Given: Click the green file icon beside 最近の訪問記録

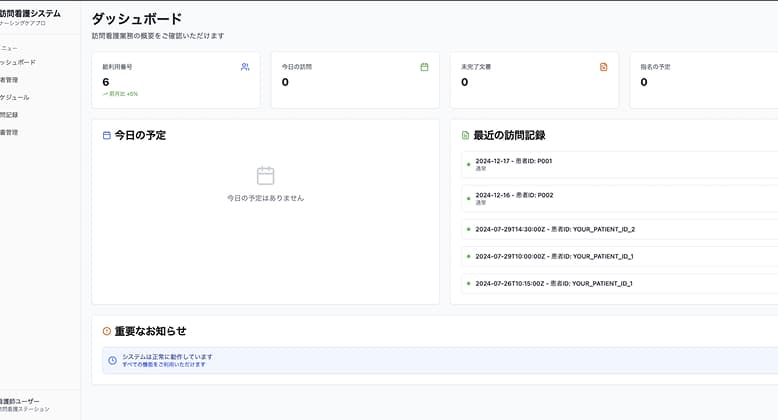Looking at the screenshot, I should pyautogui.click(x=466, y=135).
